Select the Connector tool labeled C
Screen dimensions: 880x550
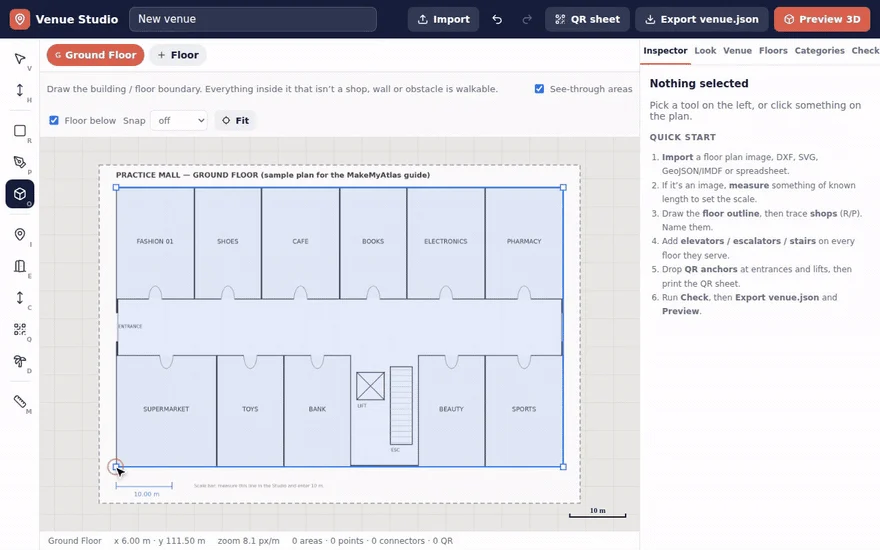(x=20, y=297)
